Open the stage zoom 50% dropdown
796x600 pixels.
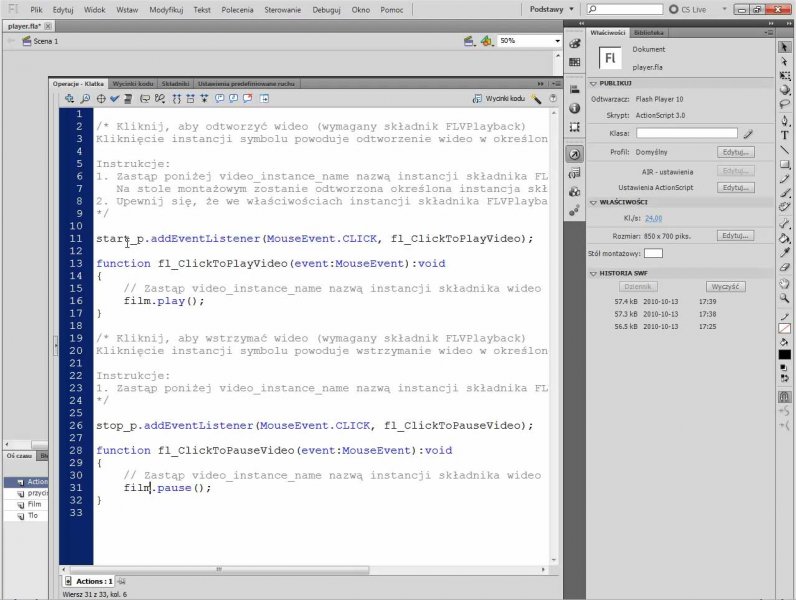(x=556, y=41)
